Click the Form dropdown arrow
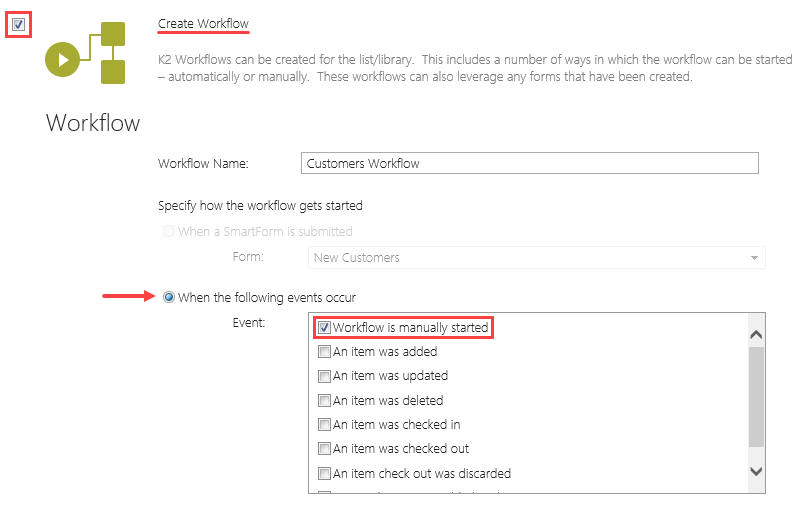Viewport: 800px width, 506px height. click(x=753, y=258)
